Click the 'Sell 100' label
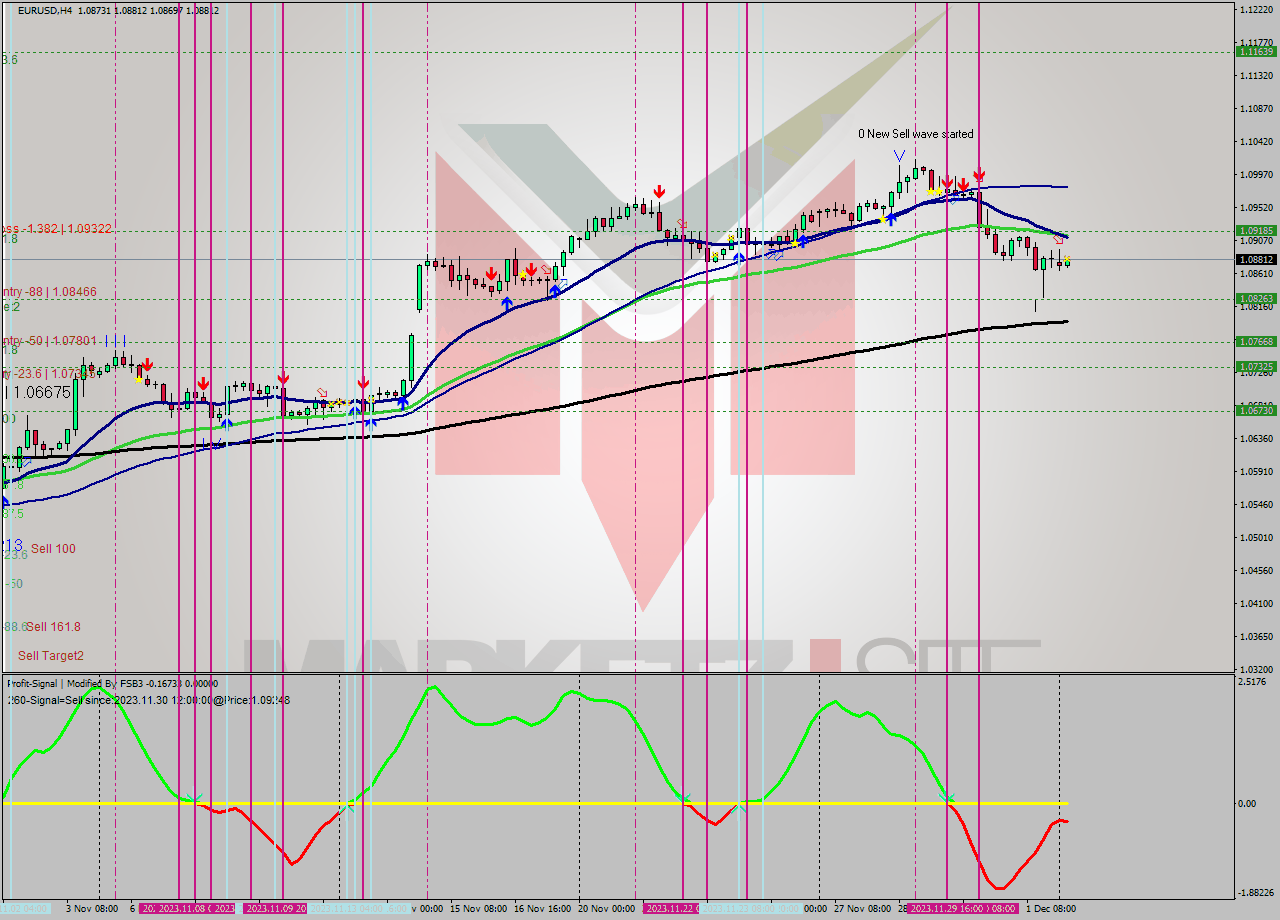 click(x=53, y=548)
